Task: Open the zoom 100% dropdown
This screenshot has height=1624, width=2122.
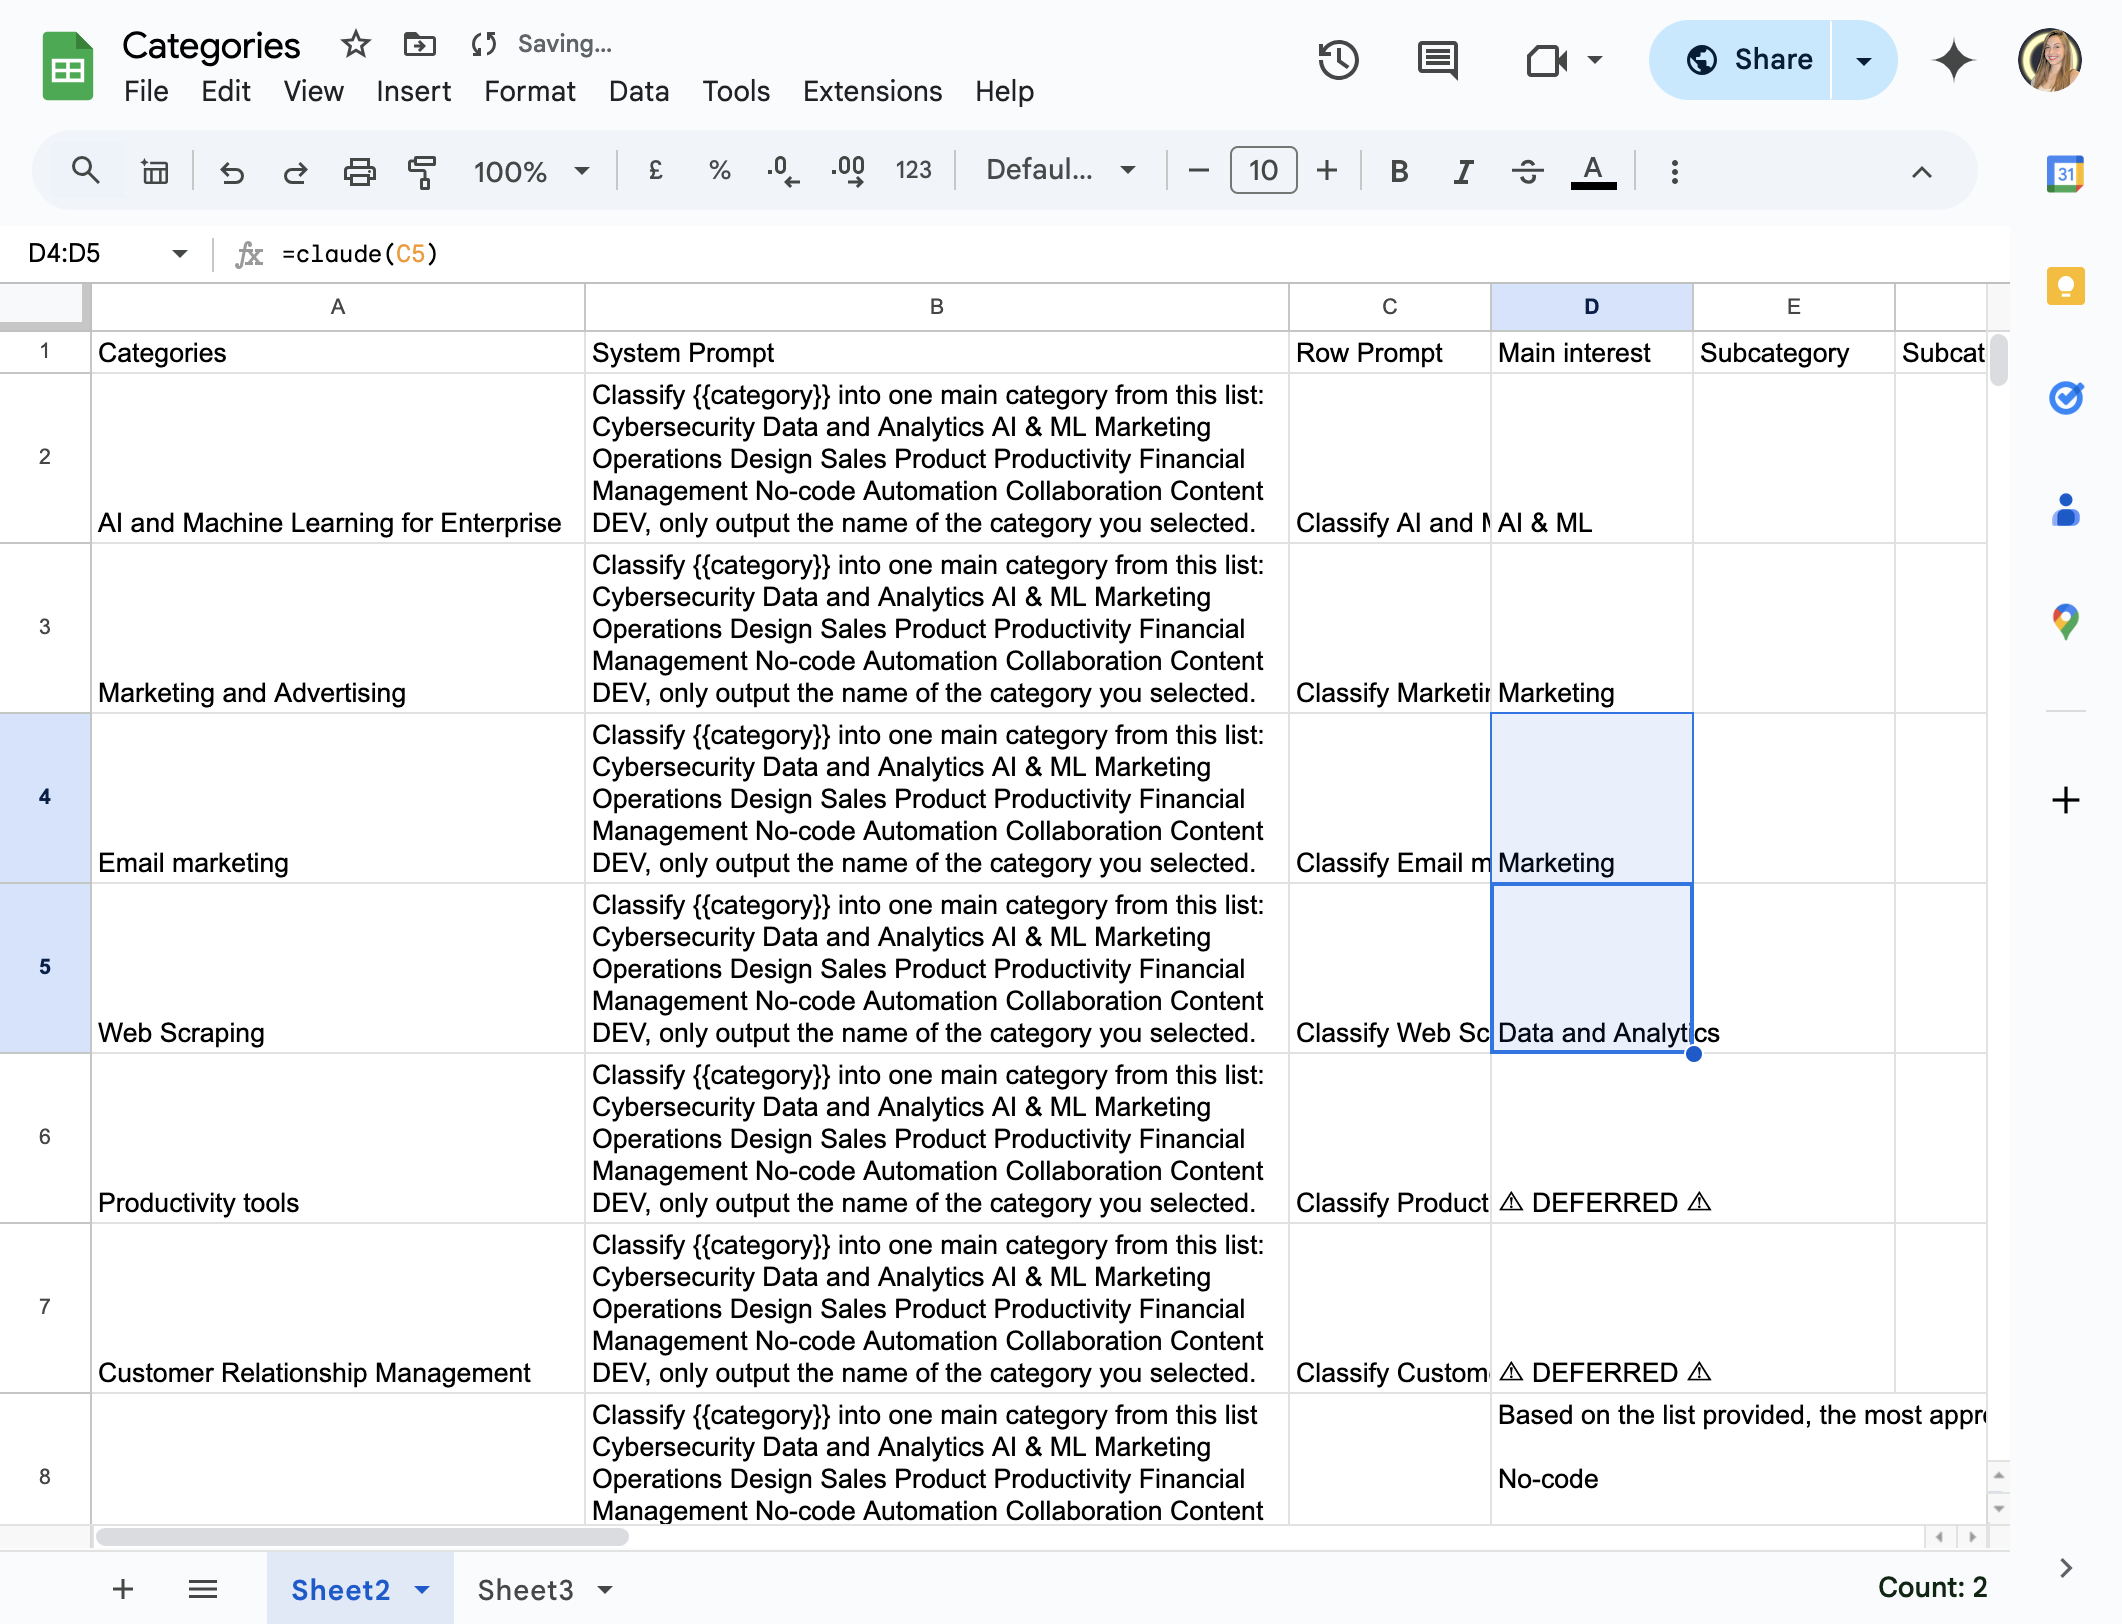Action: 531,171
